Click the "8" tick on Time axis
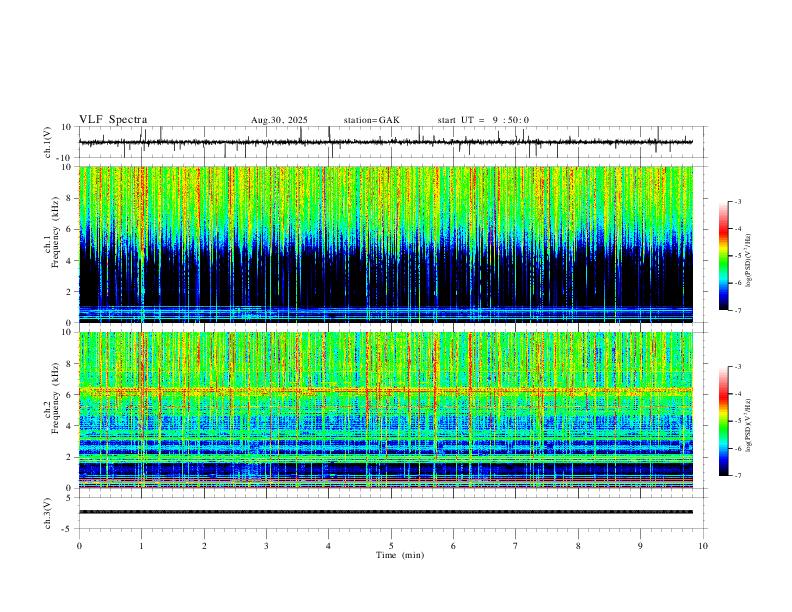This screenshot has width=792, height=612. [x=578, y=546]
